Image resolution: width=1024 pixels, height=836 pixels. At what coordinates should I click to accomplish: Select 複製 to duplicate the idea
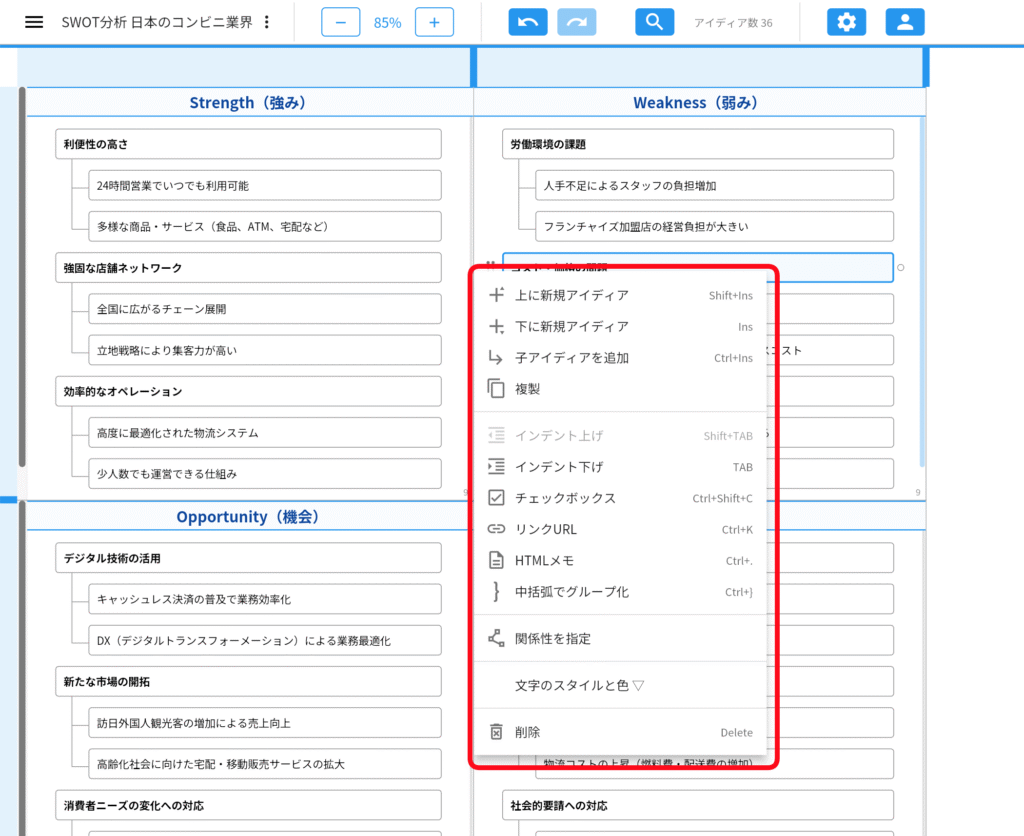coord(527,389)
